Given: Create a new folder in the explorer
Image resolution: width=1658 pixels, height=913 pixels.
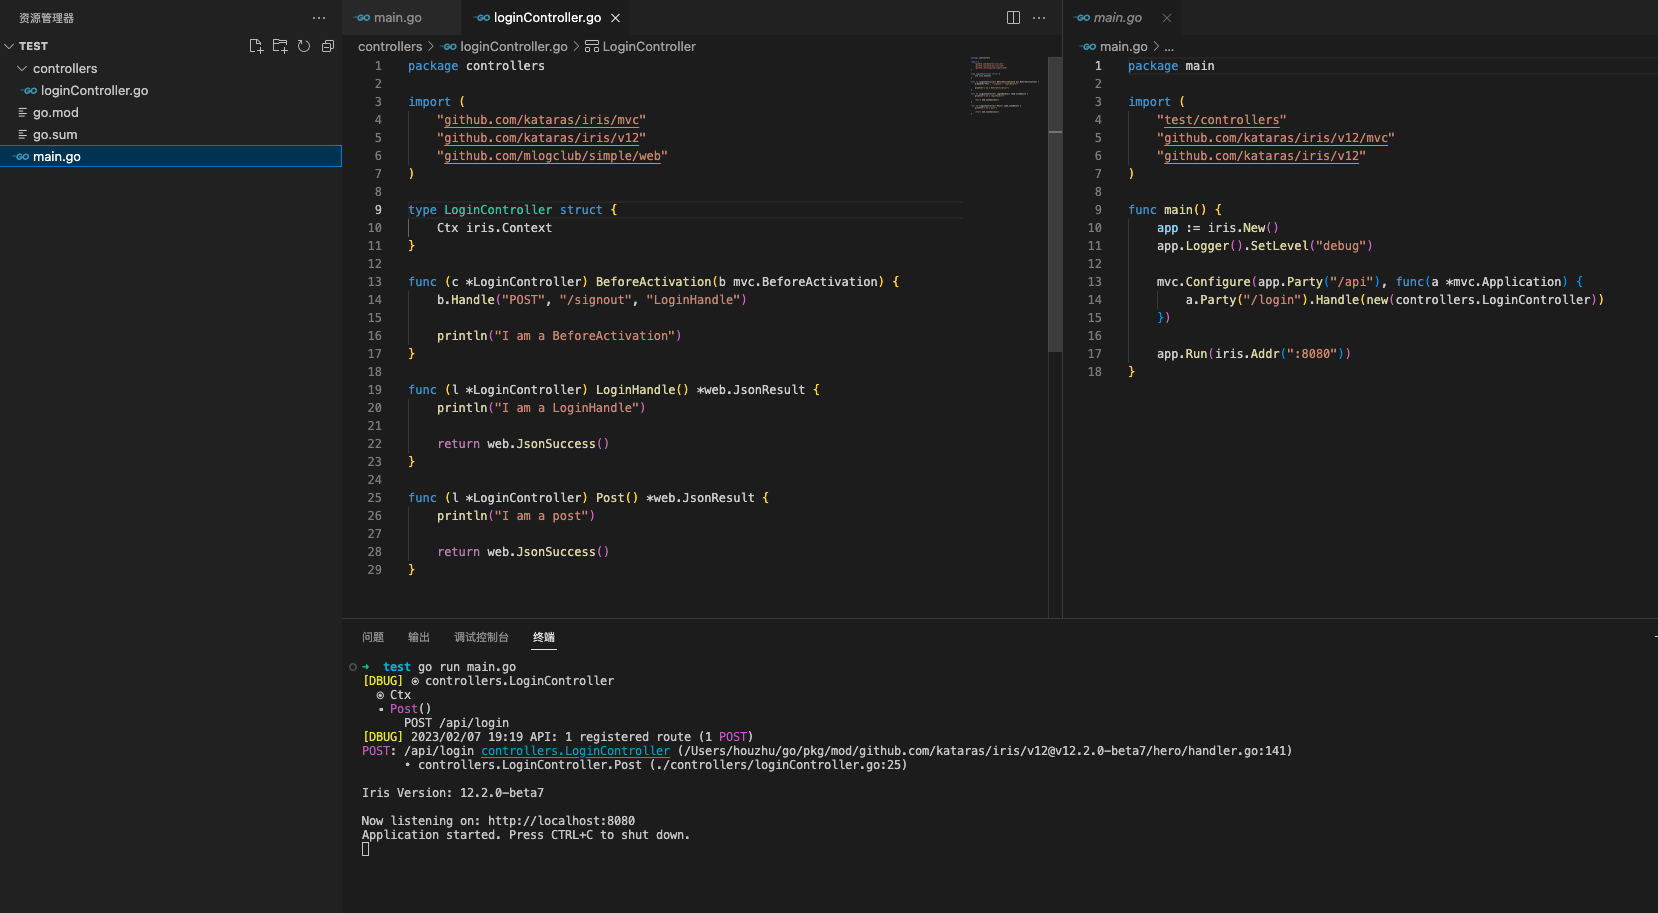Looking at the screenshot, I should (280, 45).
